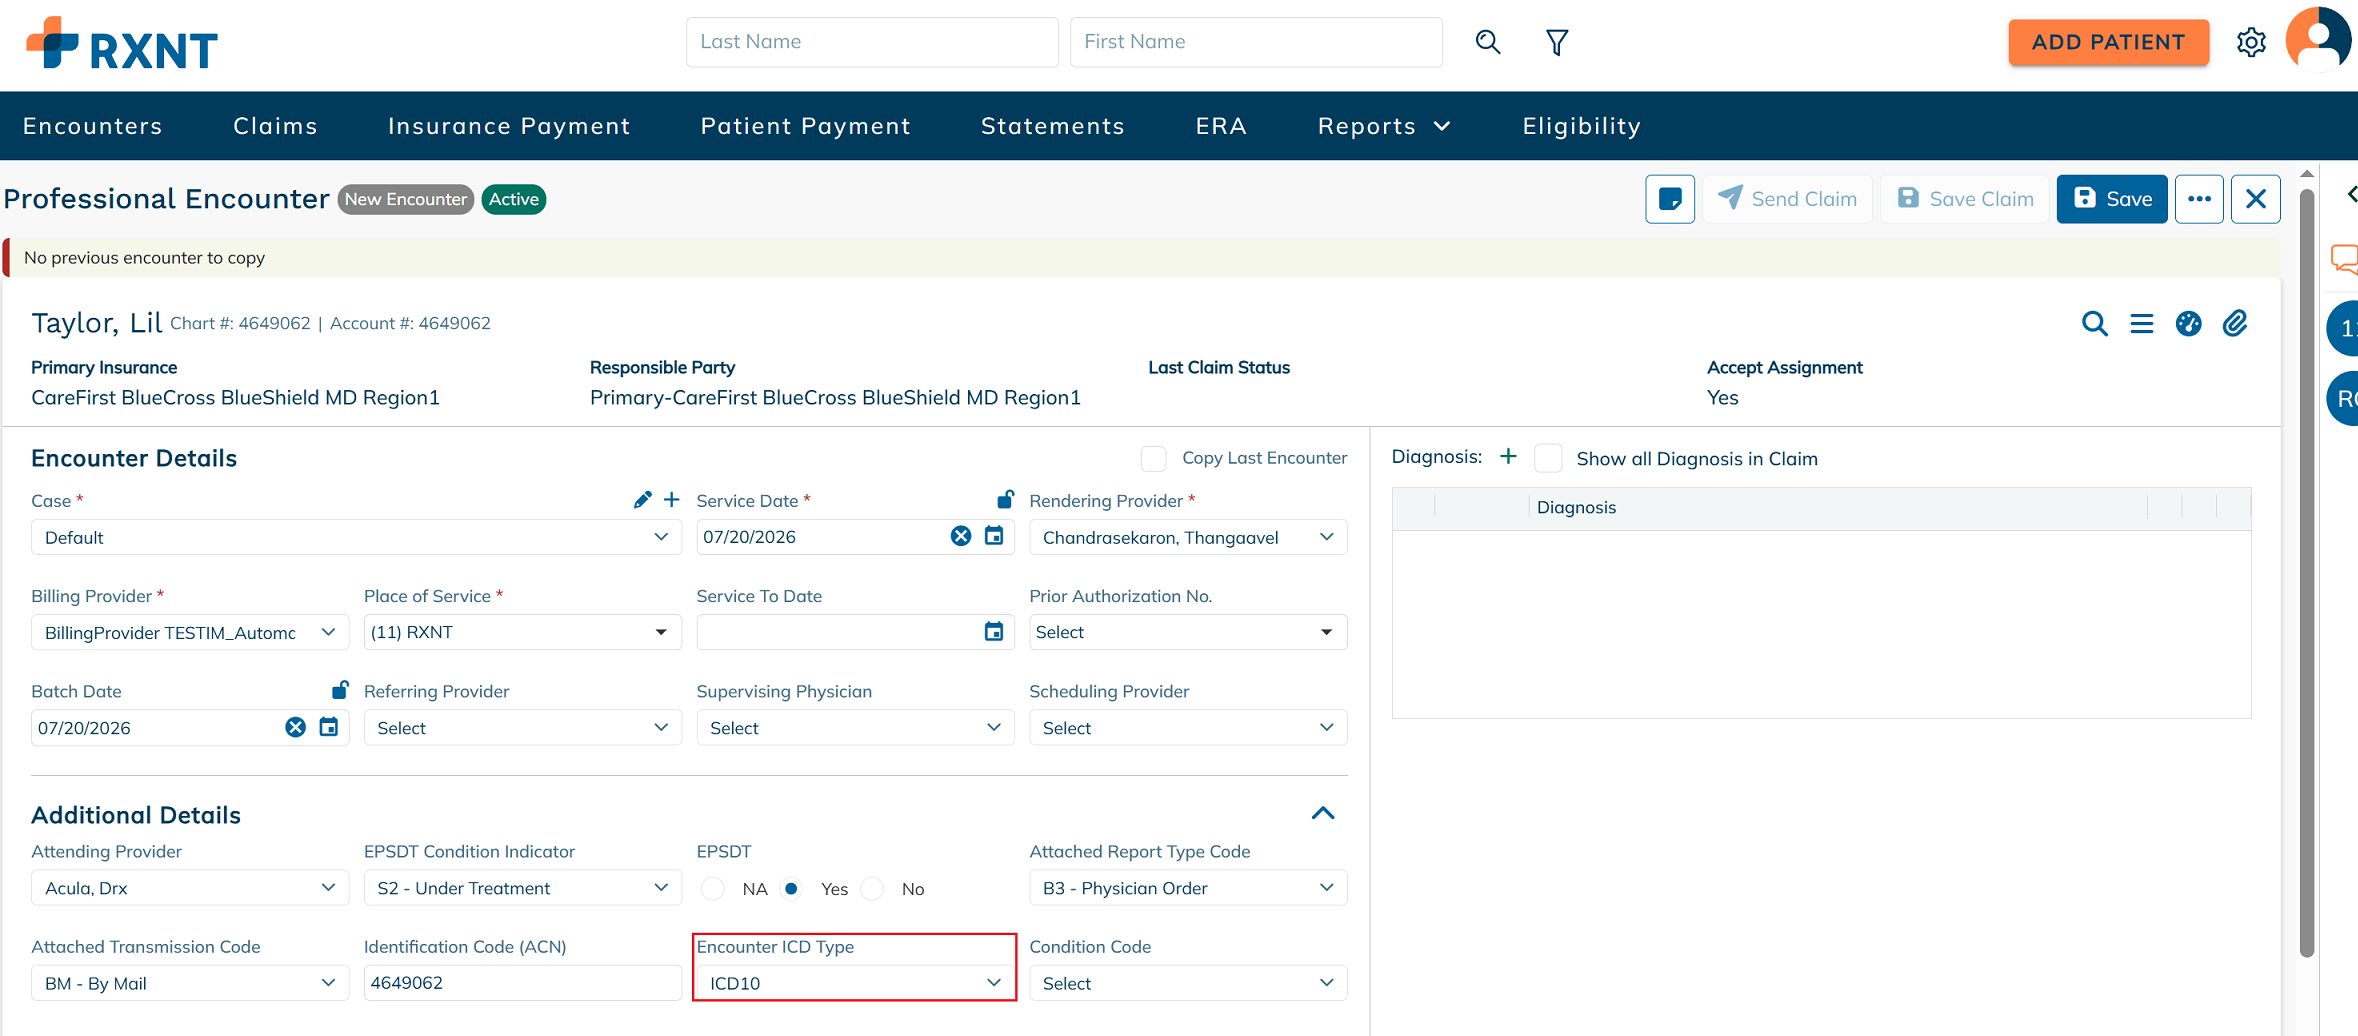The width and height of the screenshot is (2358, 1036).
Task: Open the Case dropdown showing Default
Action: (356, 537)
